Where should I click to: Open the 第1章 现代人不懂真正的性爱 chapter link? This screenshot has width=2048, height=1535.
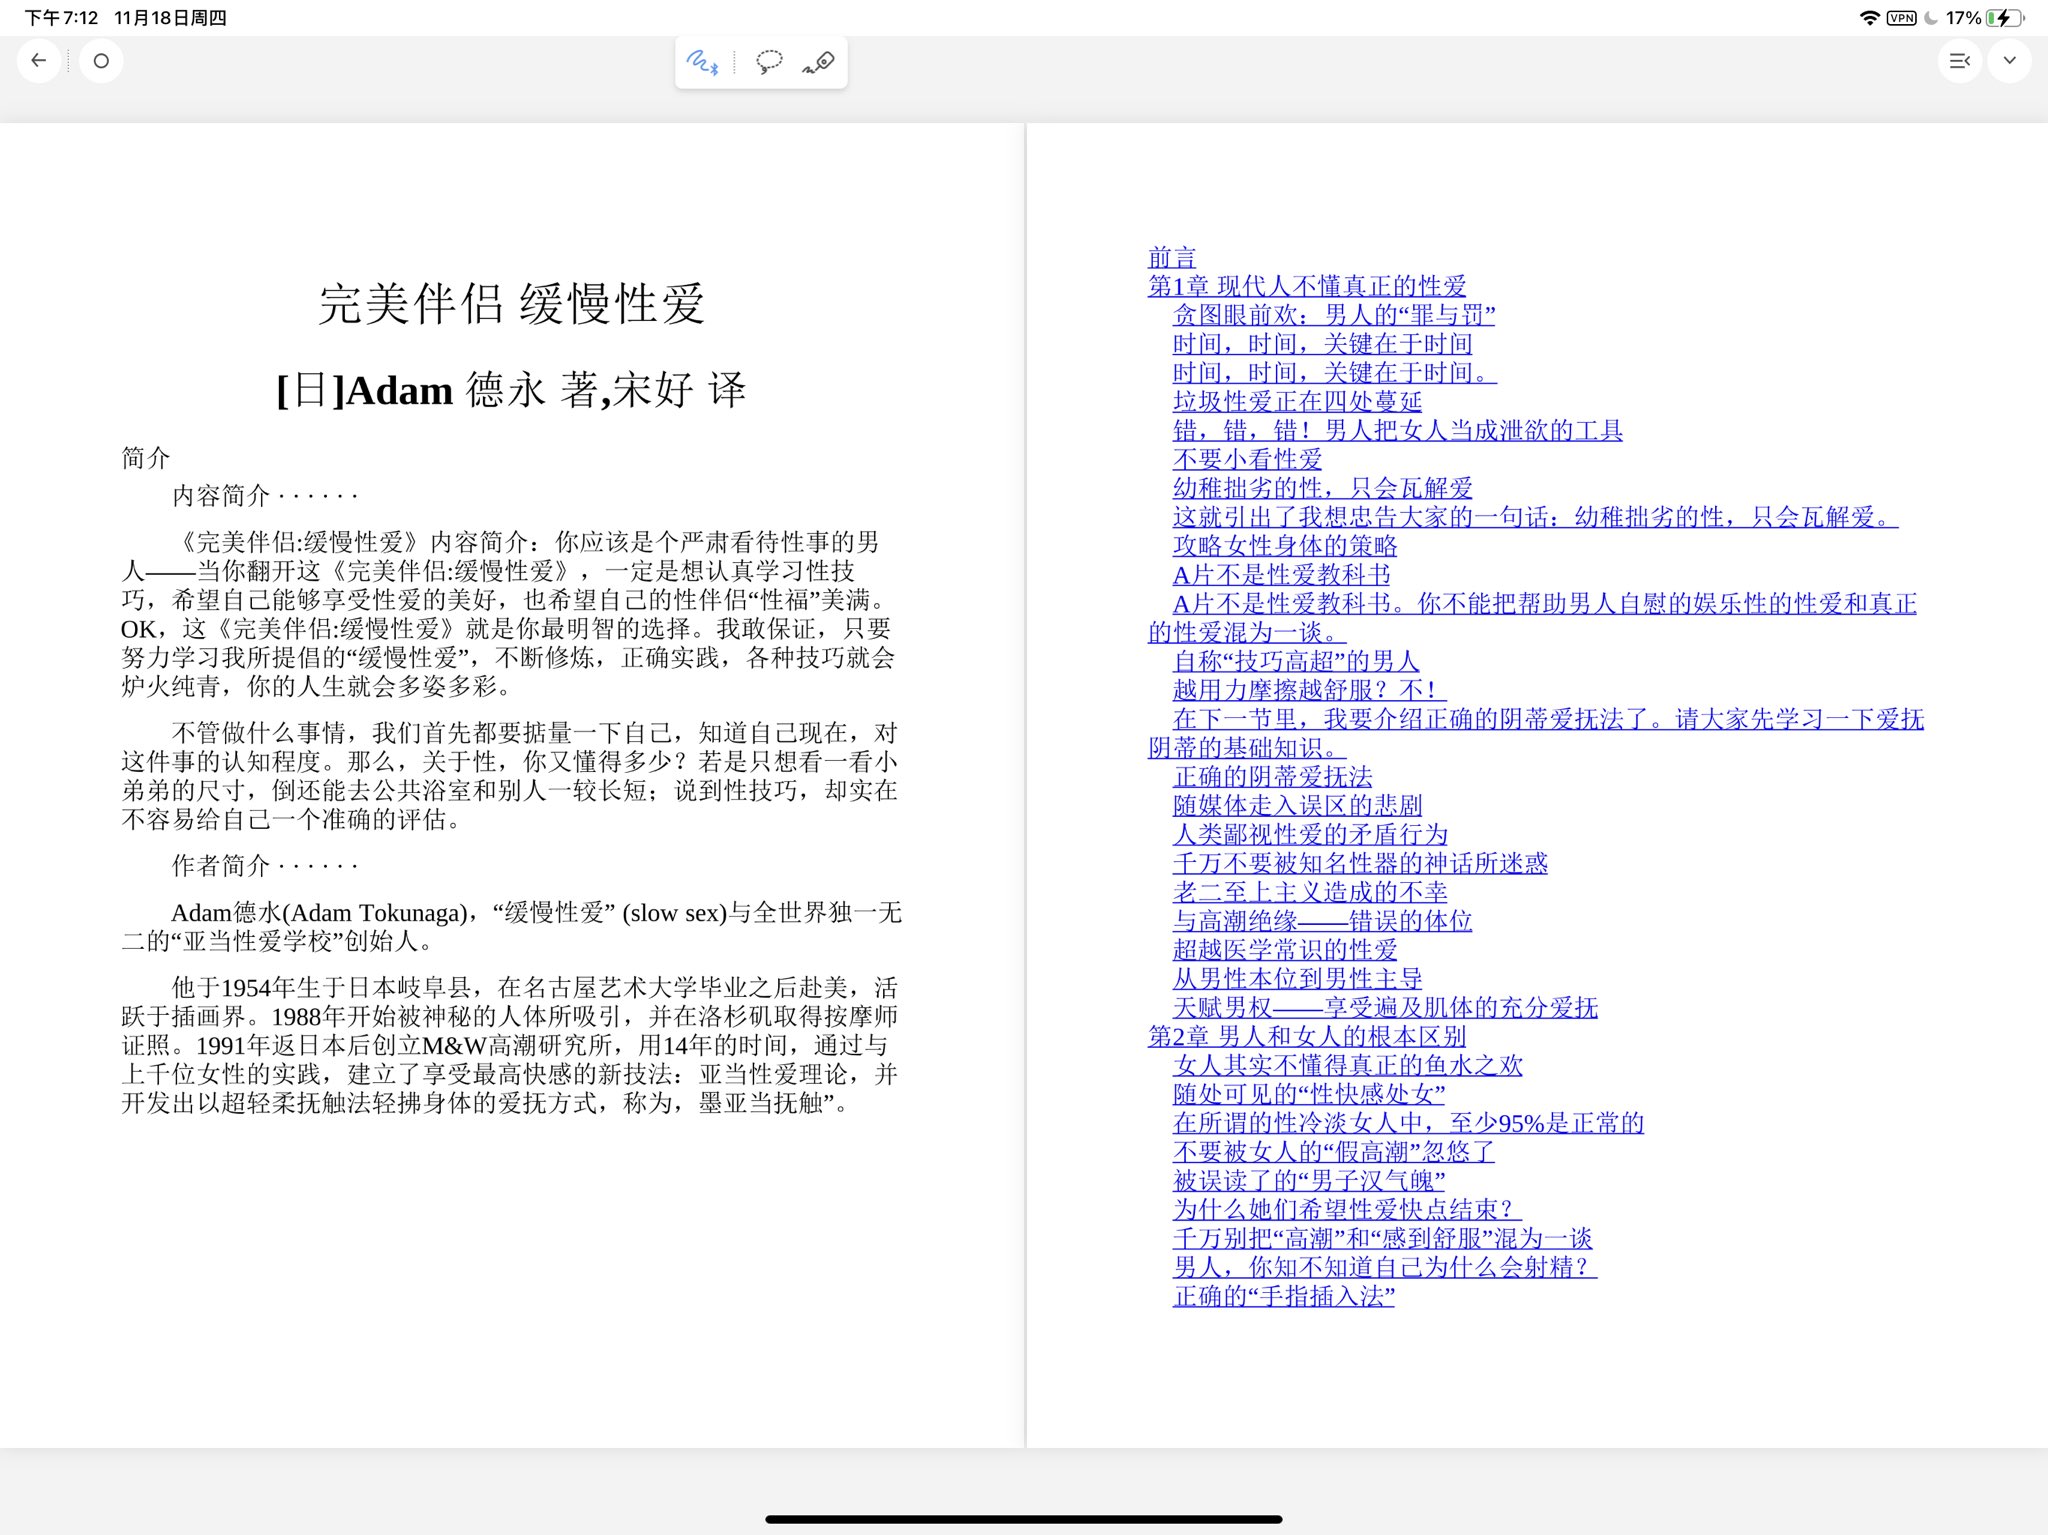tap(1306, 286)
